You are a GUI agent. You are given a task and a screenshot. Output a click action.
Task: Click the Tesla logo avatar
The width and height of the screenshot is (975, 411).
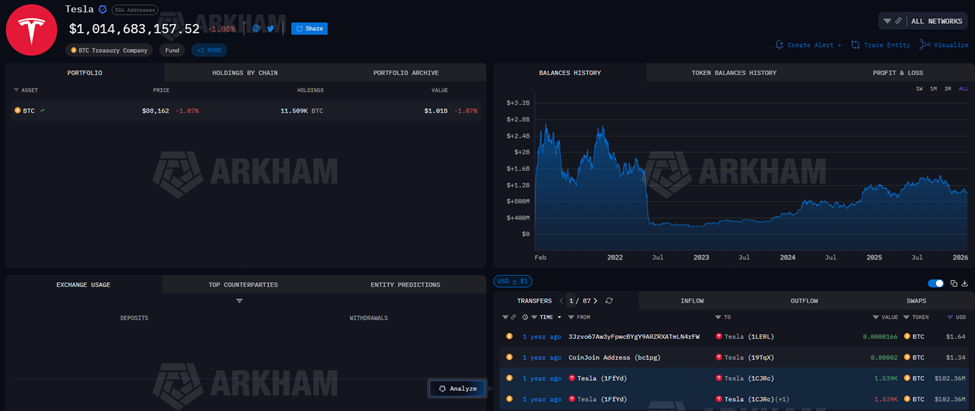click(x=31, y=29)
